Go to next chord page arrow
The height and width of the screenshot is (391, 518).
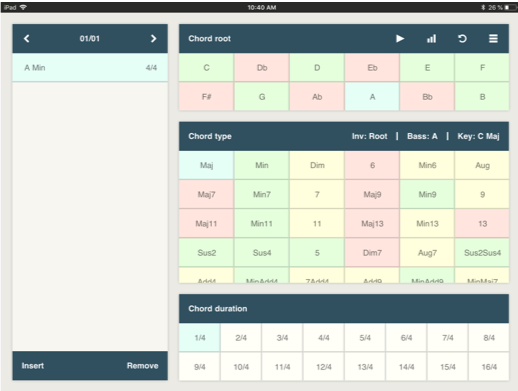[153, 39]
